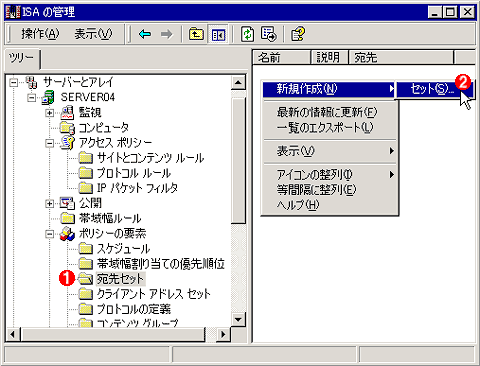The image size is (480, 366).
Task: Toggle the Show/Hide console tree icon
Action: (x=218, y=34)
